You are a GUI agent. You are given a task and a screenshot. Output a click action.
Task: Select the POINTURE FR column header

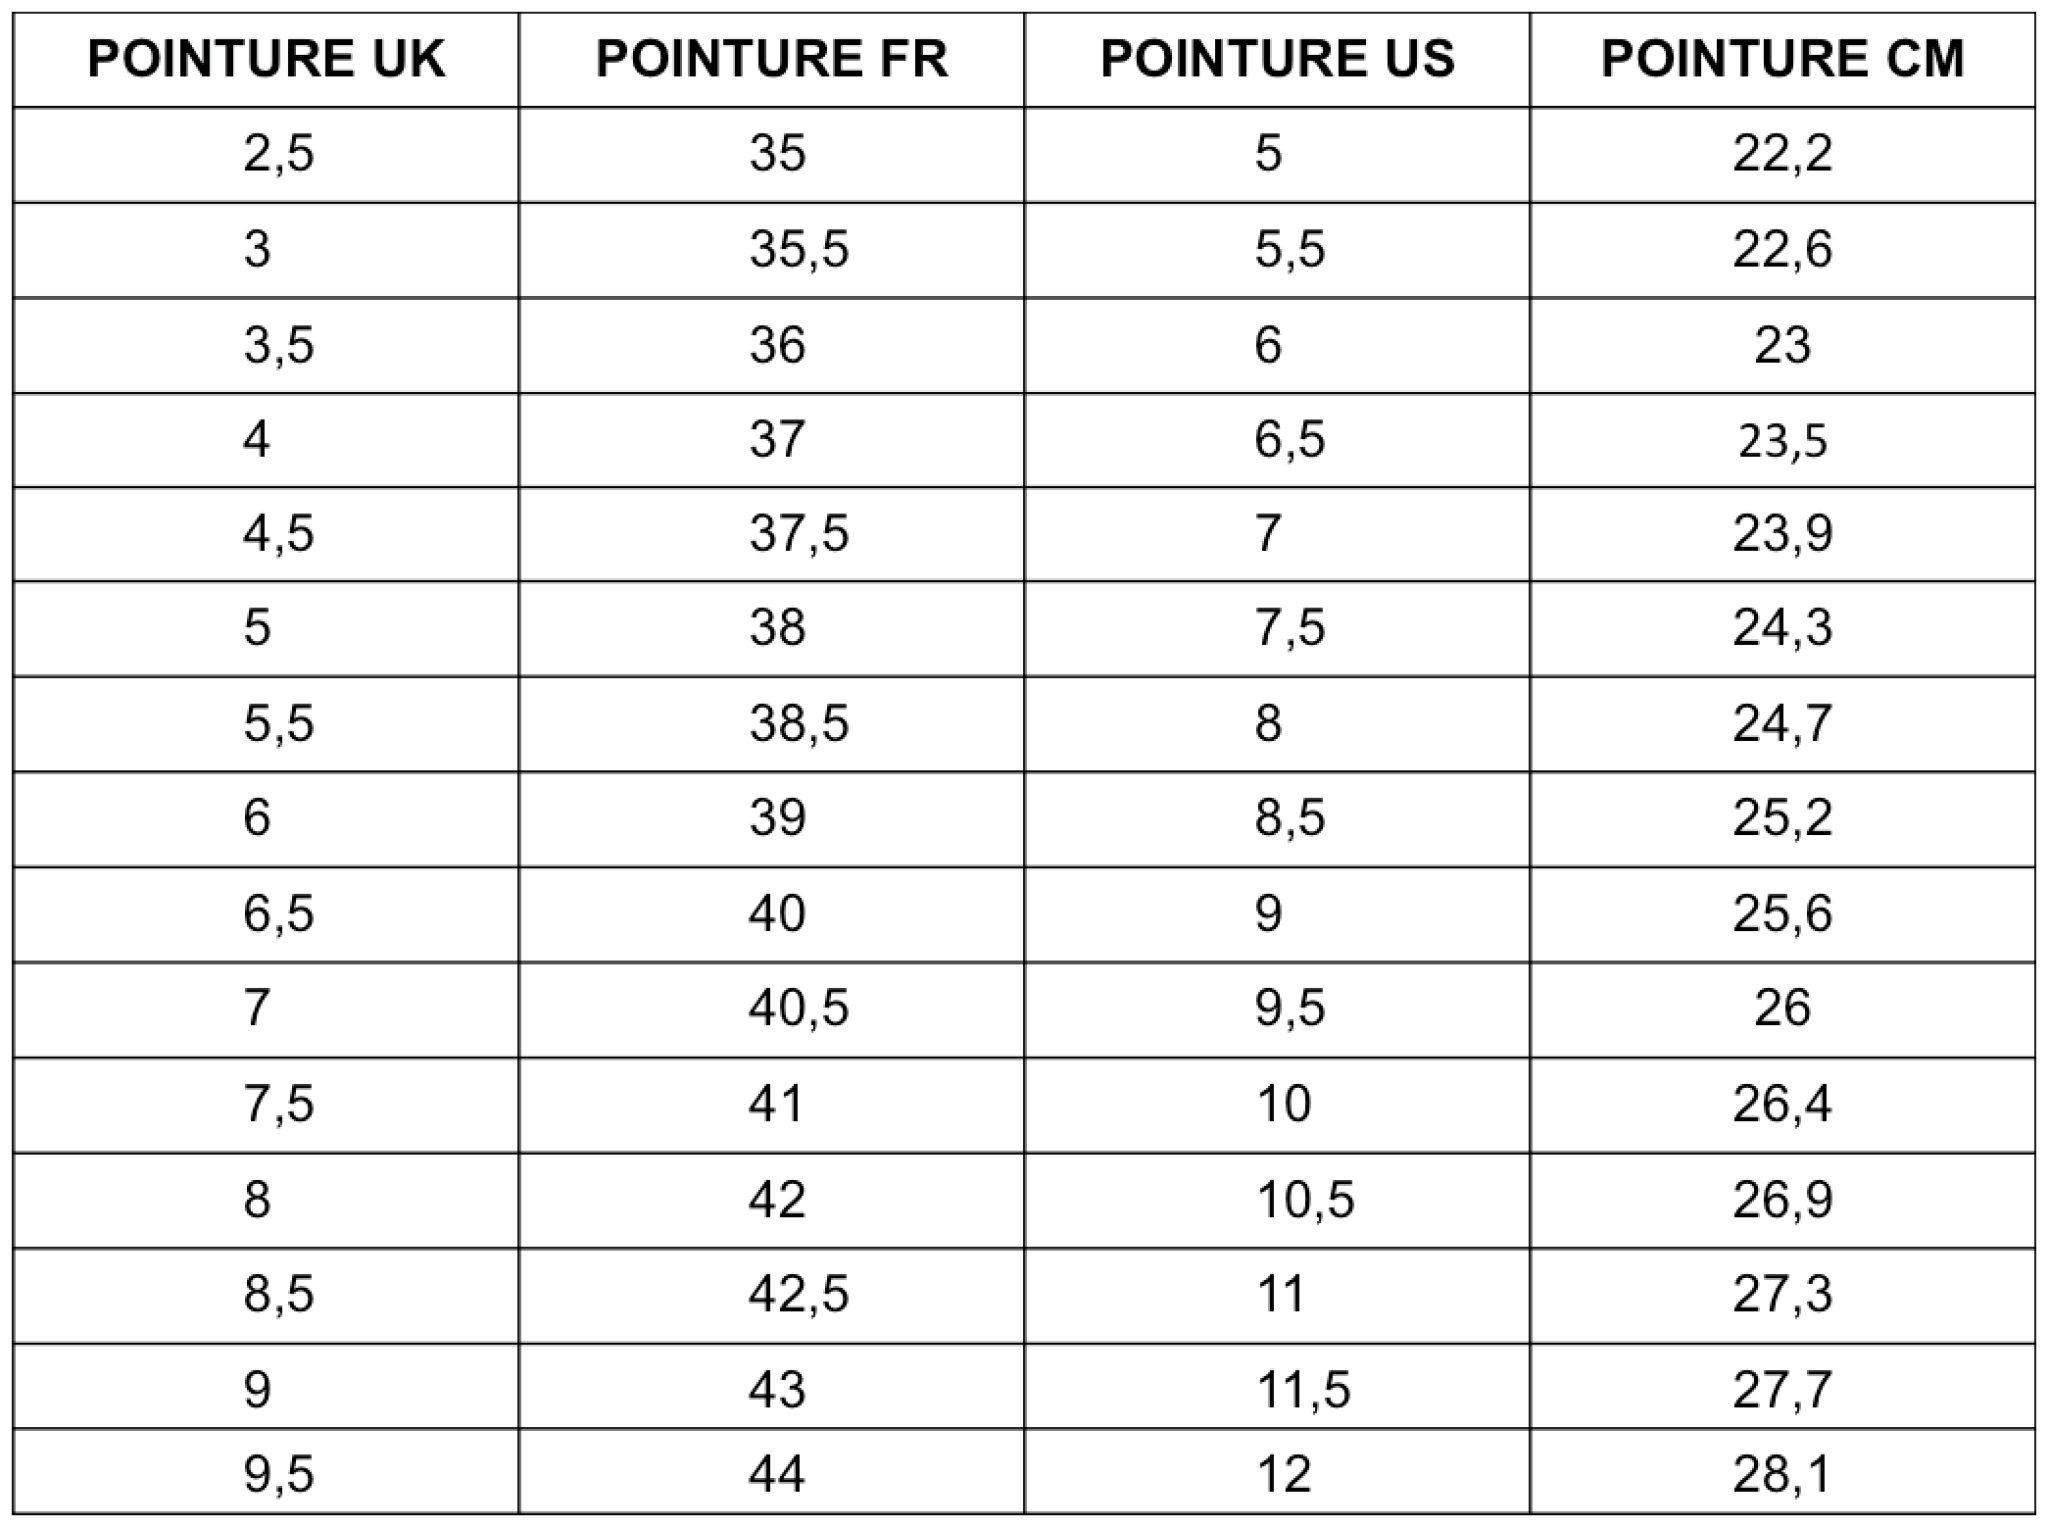click(771, 59)
